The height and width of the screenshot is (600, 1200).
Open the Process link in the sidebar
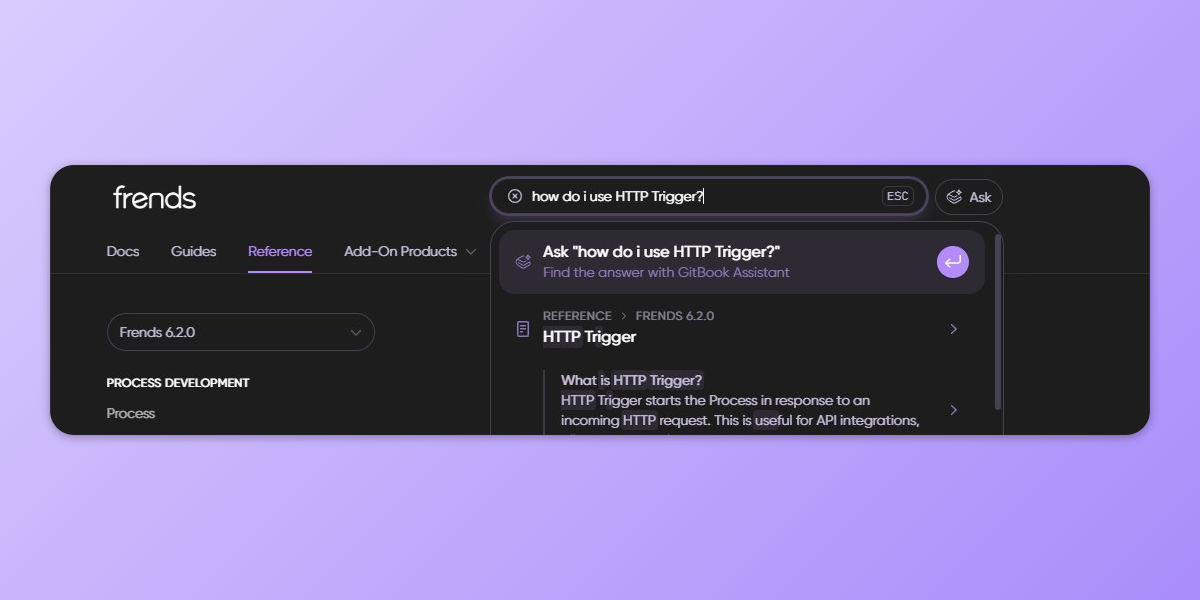coord(131,413)
